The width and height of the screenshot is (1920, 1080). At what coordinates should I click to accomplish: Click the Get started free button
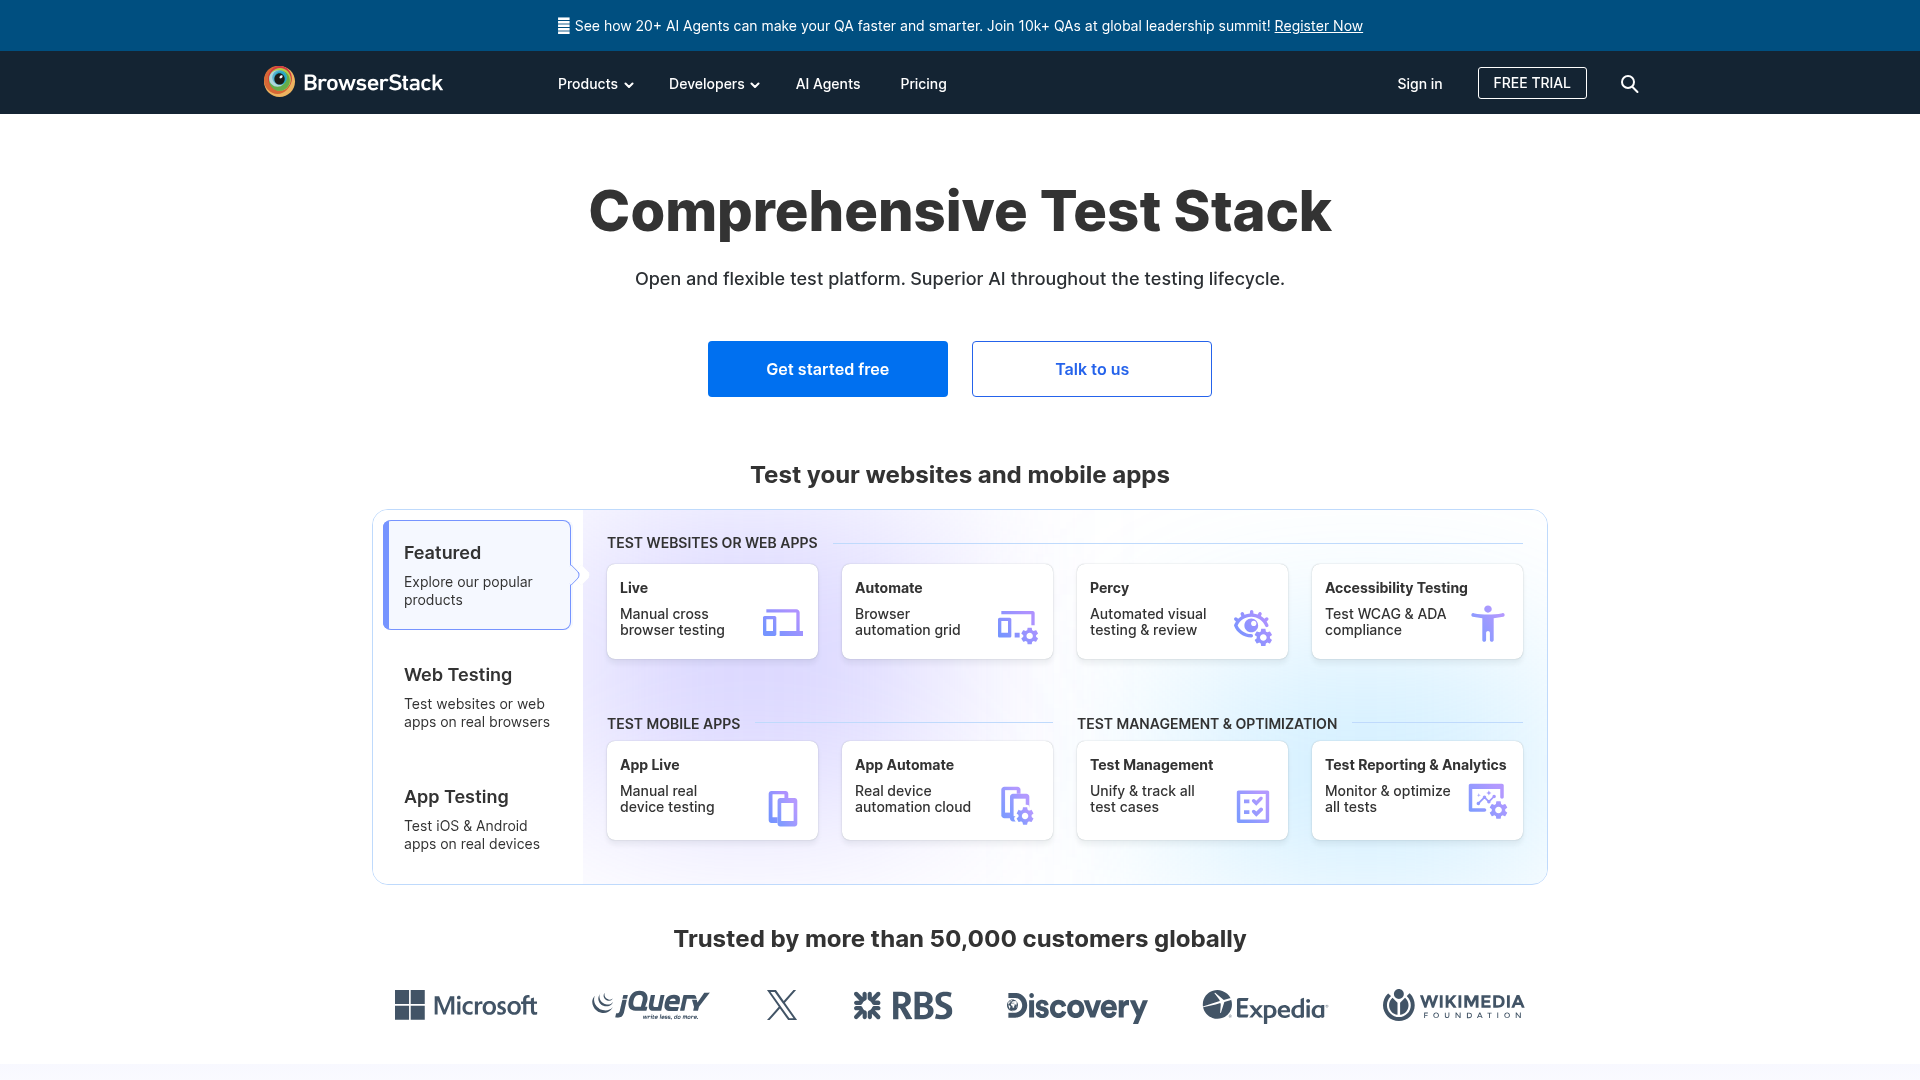[827, 368]
